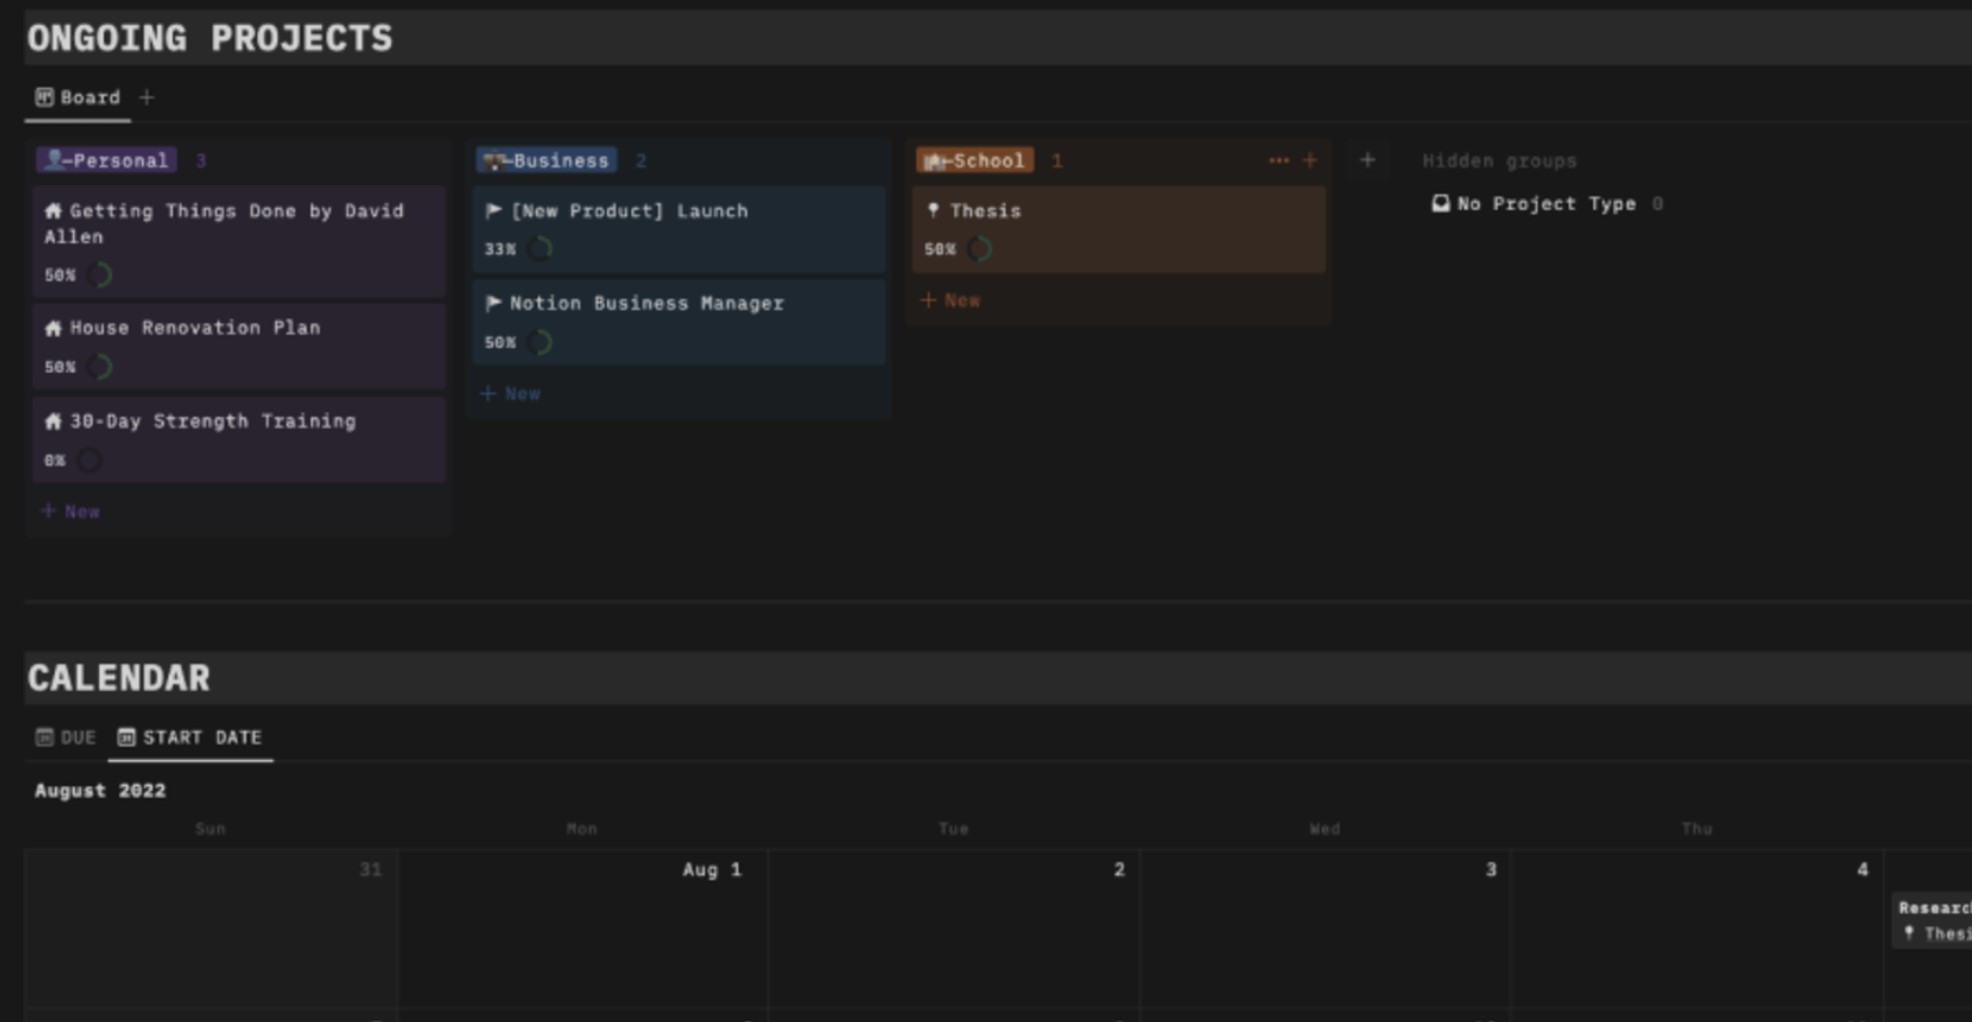Viewport: 1972px width, 1022px height.
Task: Click the progress ring on the Thesis card
Action: (980, 249)
